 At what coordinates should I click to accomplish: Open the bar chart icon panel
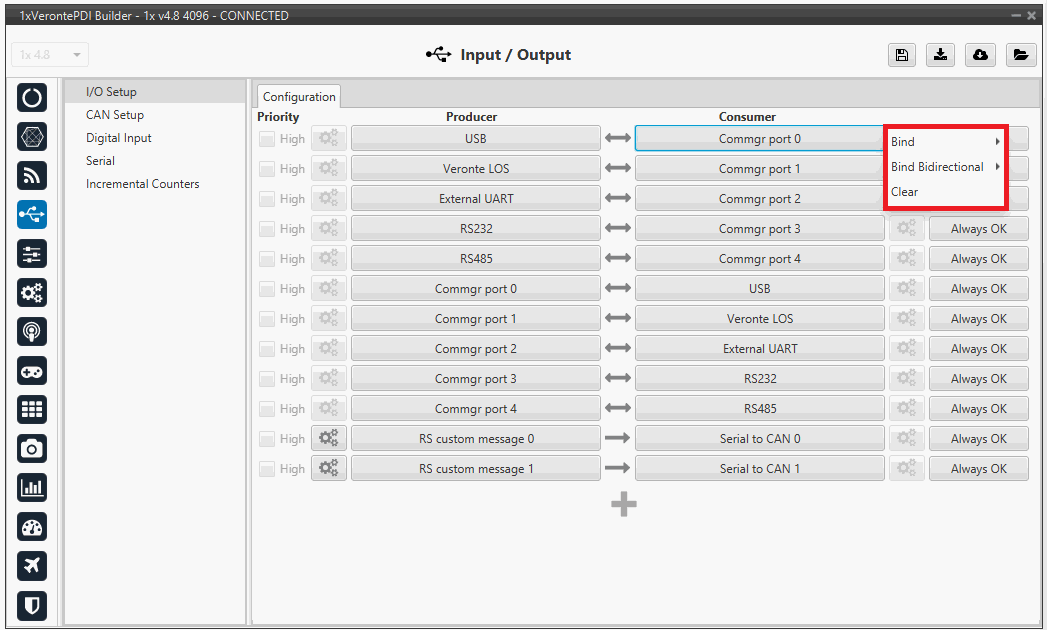pyautogui.click(x=32, y=488)
